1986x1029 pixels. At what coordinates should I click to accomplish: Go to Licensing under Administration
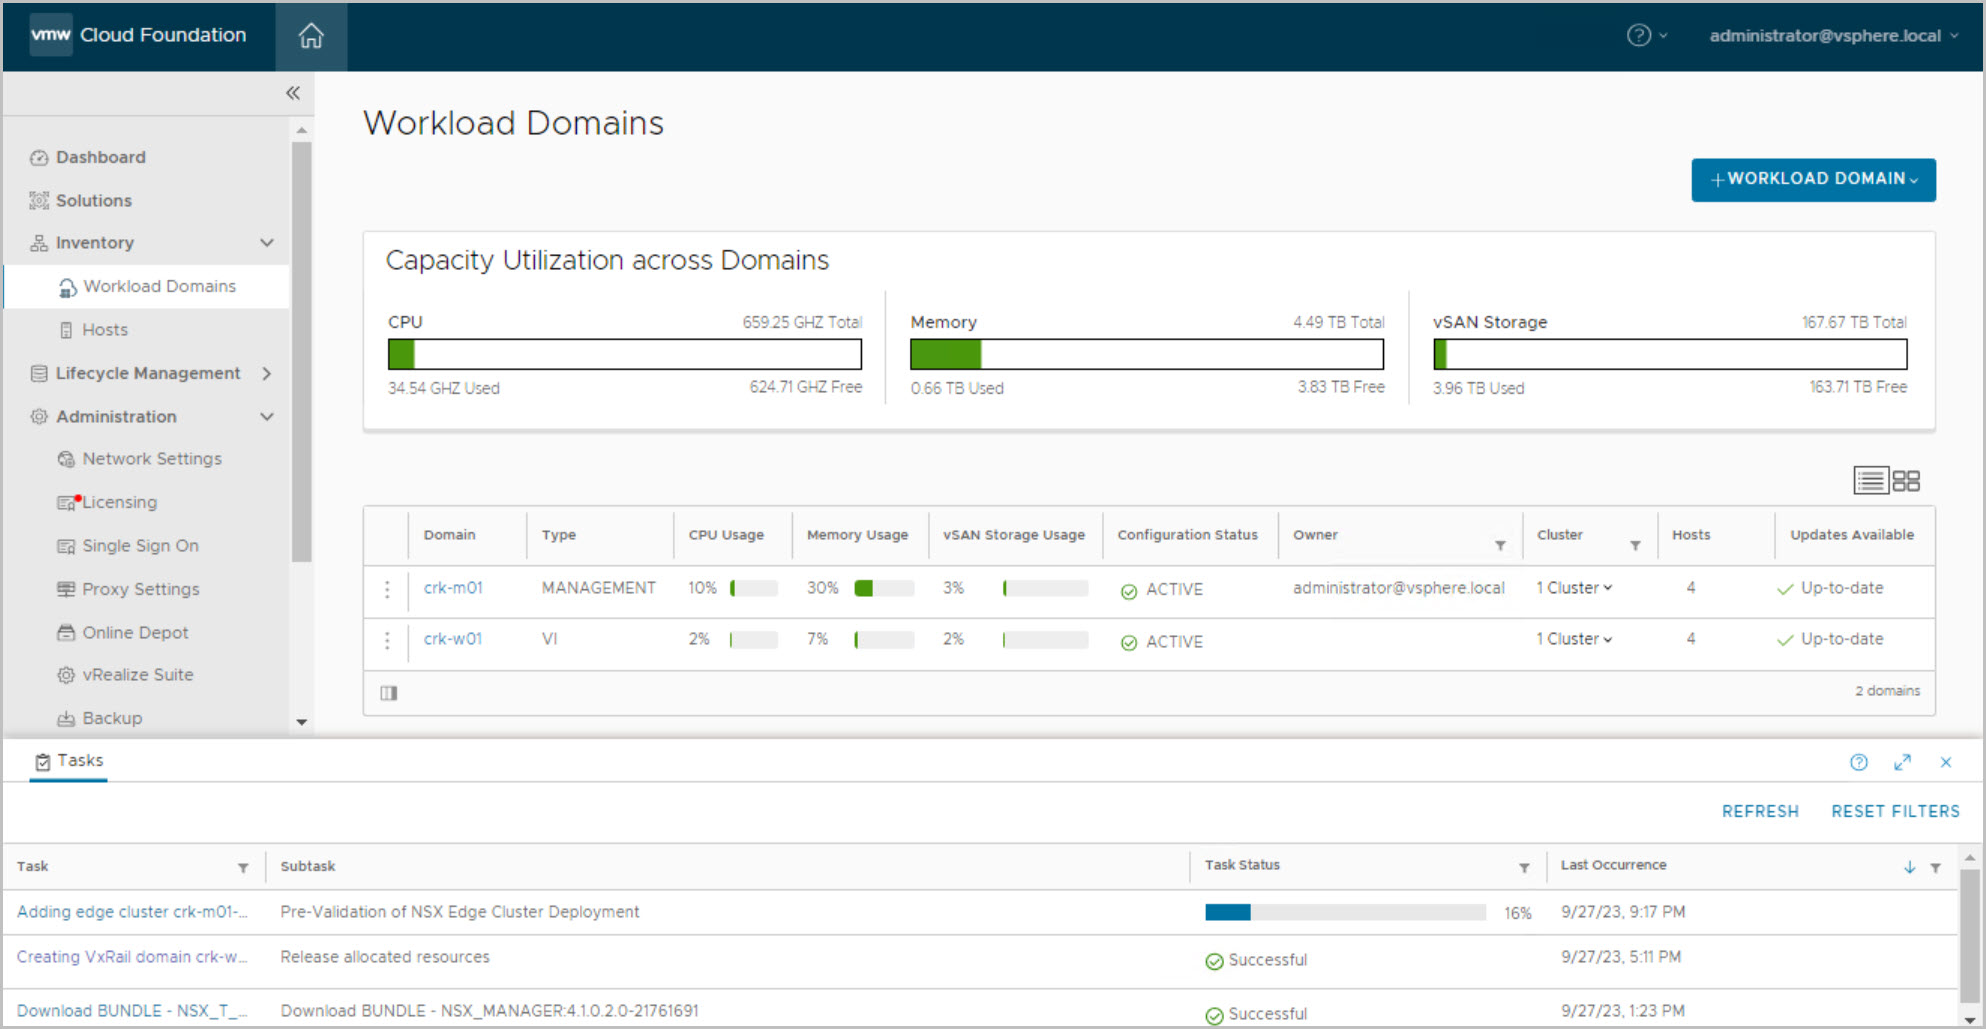[119, 502]
